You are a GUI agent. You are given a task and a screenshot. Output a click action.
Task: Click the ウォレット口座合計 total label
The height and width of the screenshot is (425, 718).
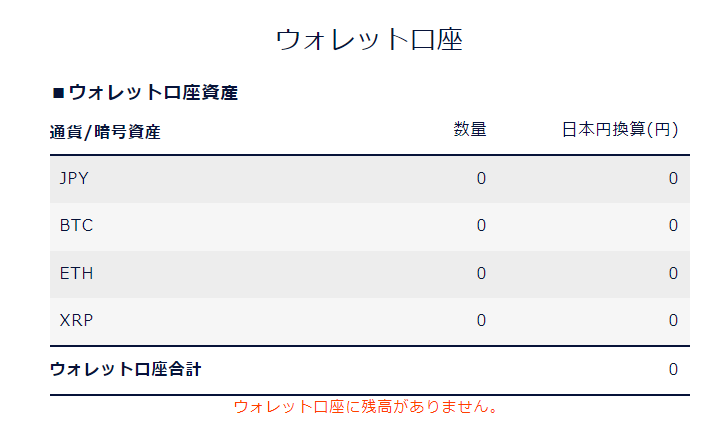[x=125, y=369]
